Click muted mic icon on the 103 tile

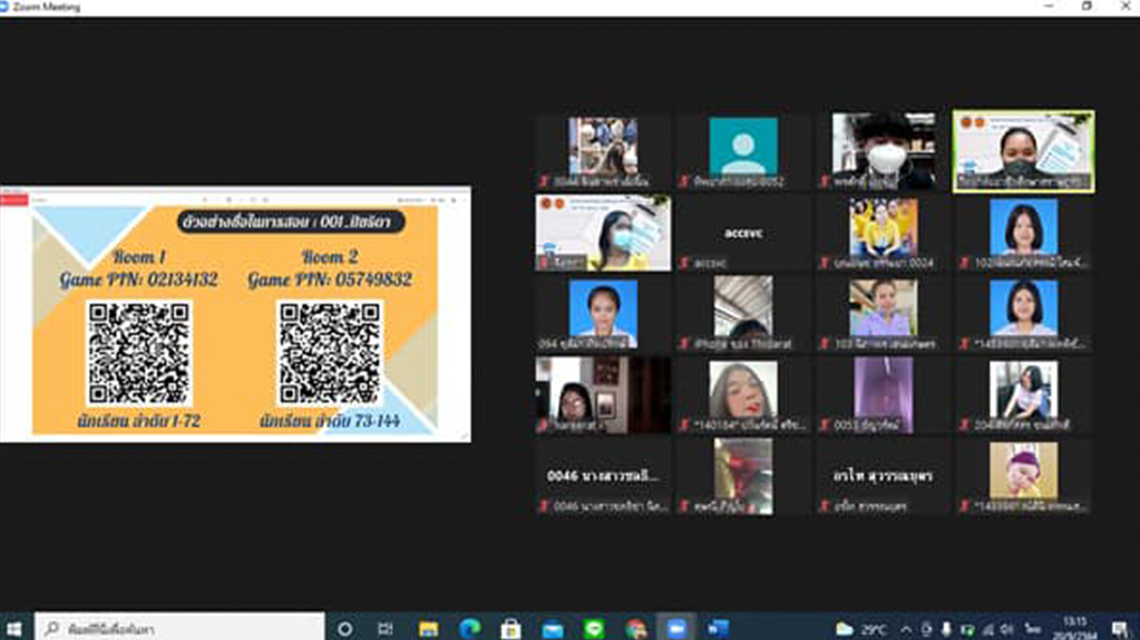tap(824, 343)
